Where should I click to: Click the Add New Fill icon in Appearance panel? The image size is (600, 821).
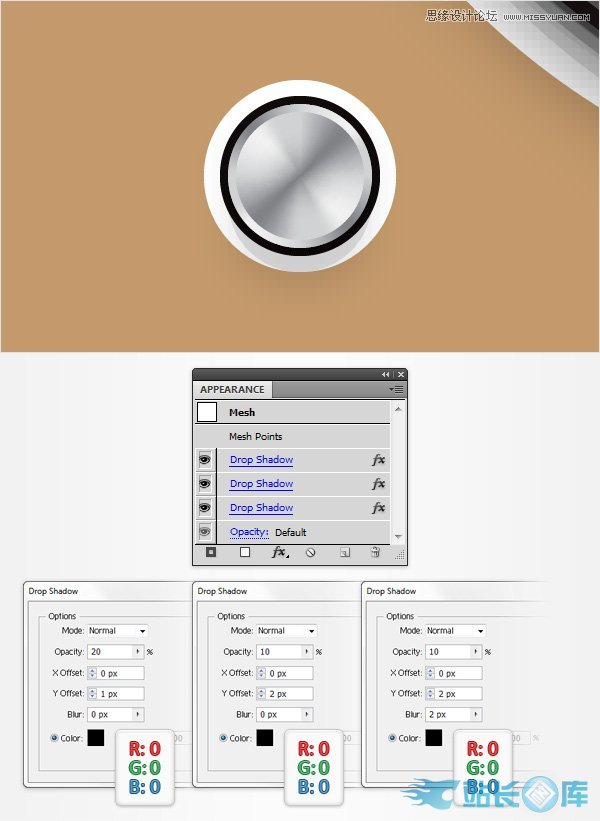pyautogui.click(x=245, y=552)
